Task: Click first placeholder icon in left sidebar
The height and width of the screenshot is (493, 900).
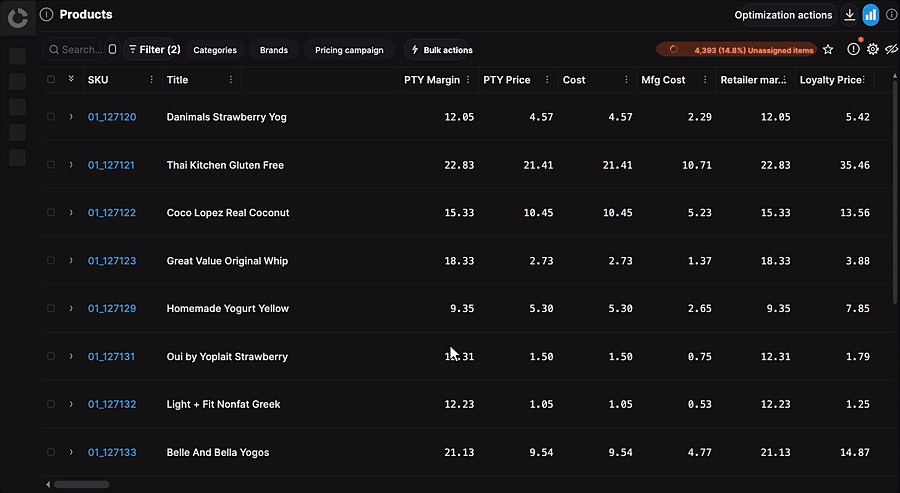Action: click(x=17, y=56)
